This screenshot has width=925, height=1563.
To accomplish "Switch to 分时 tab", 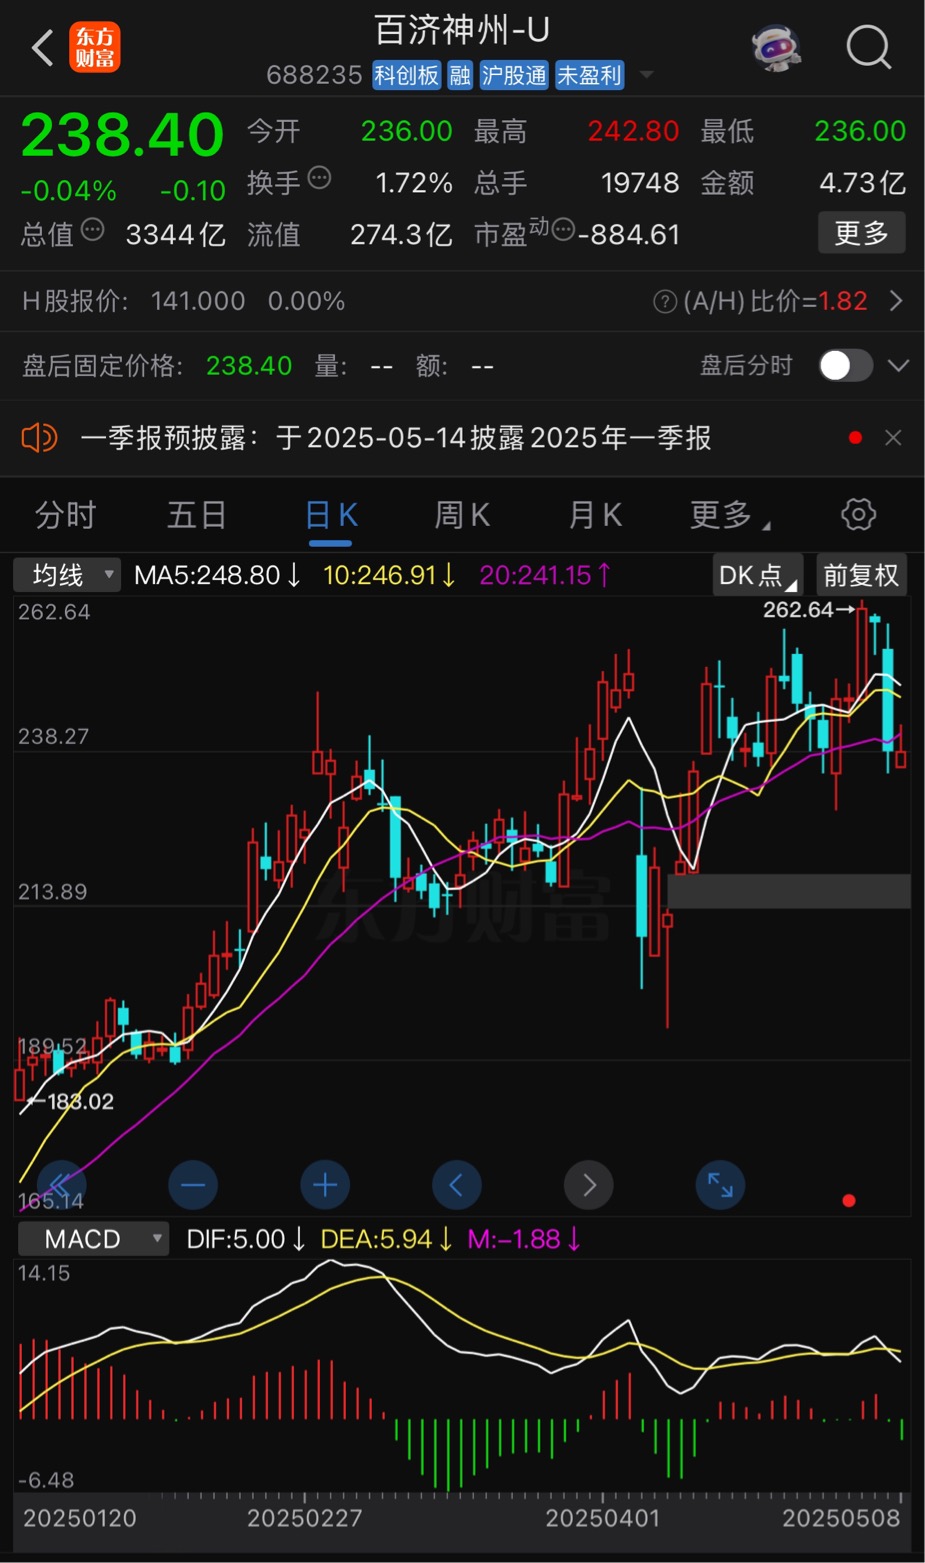I will [x=65, y=515].
